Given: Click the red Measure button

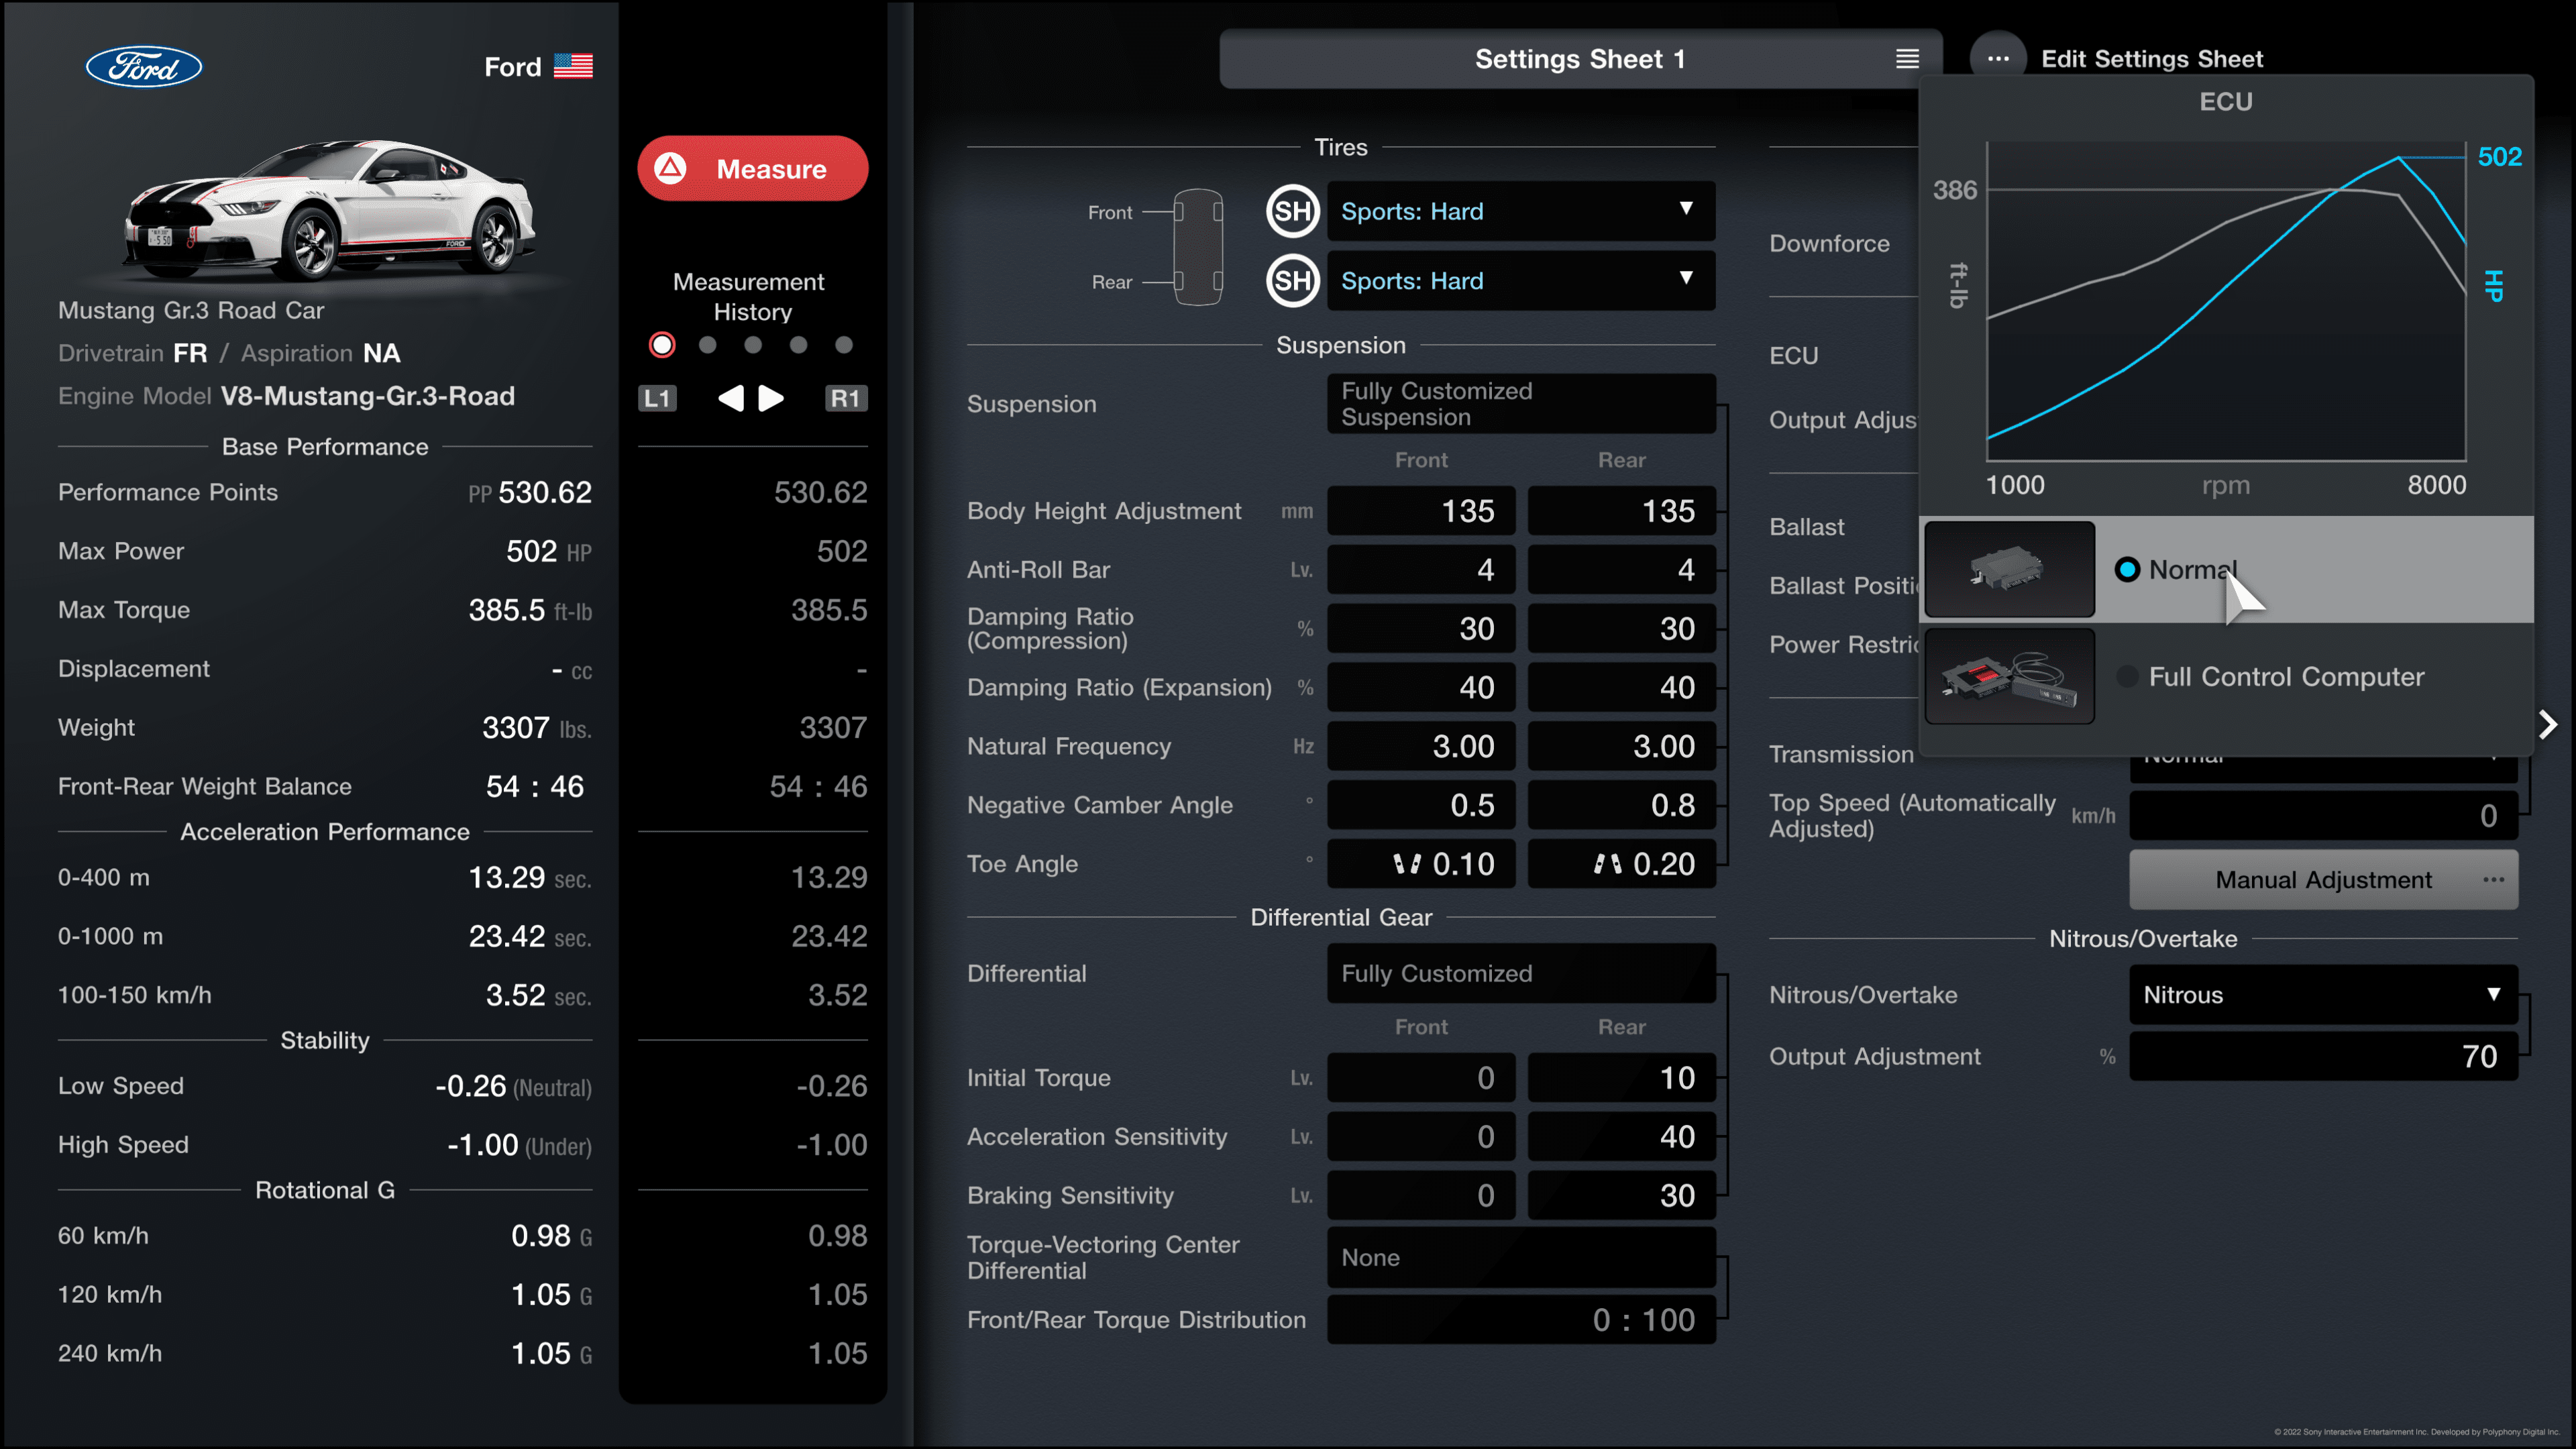Looking at the screenshot, I should [x=753, y=169].
